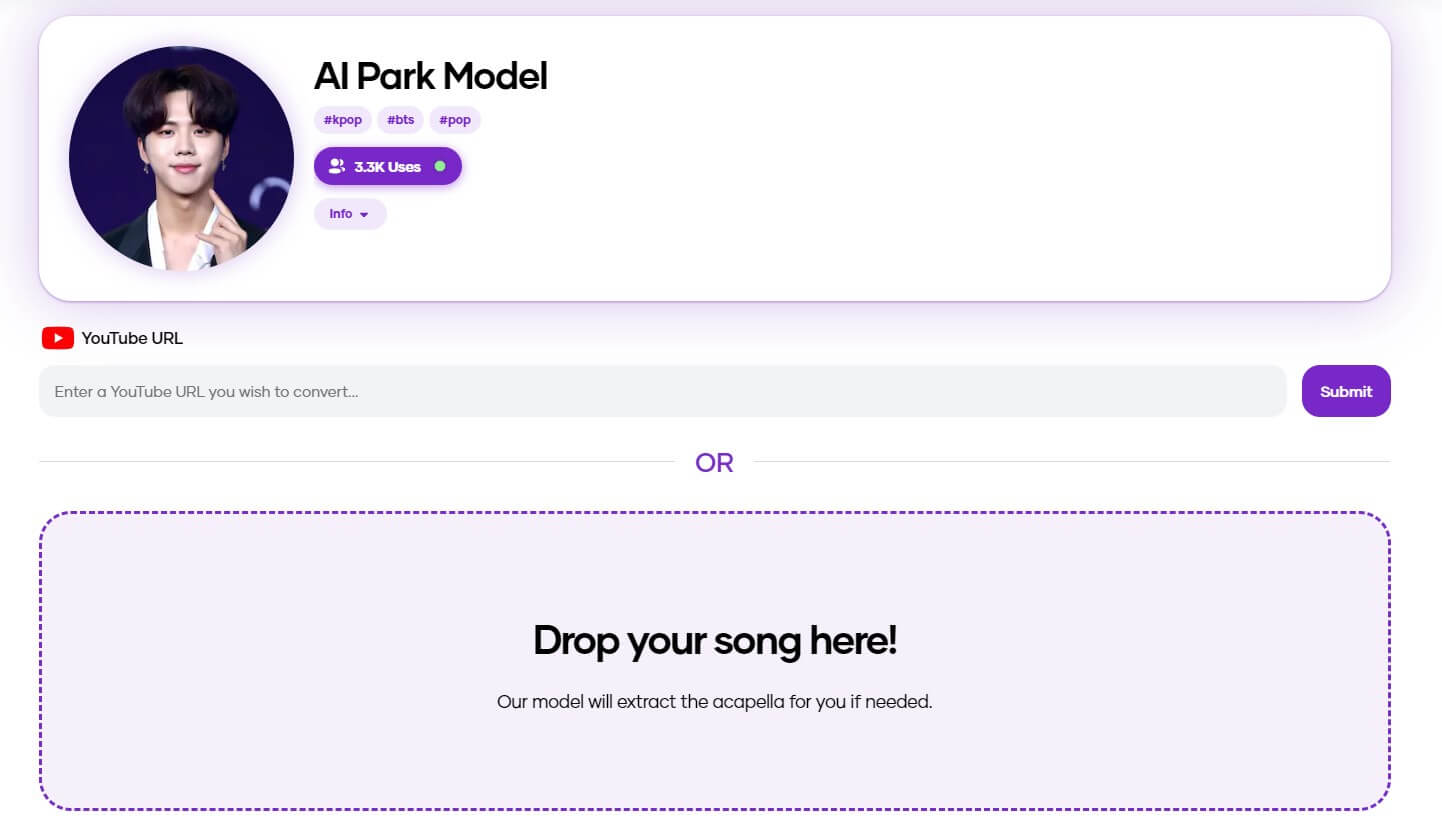Click the 3.3K Uses badge
1442x816 pixels.
point(387,166)
